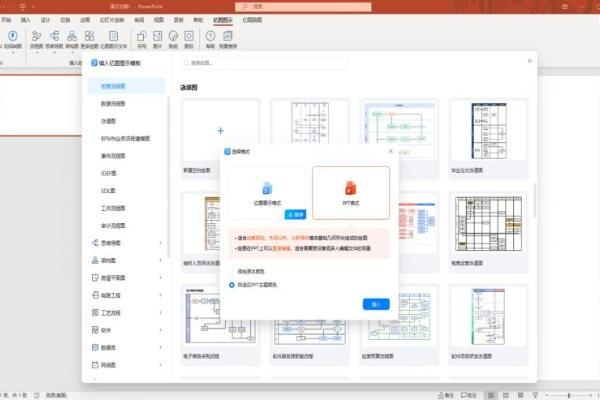This screenshot has height=400, width=600.
Task: Open the 插入 Insert ribbon tab
Action: pos(25,20)
